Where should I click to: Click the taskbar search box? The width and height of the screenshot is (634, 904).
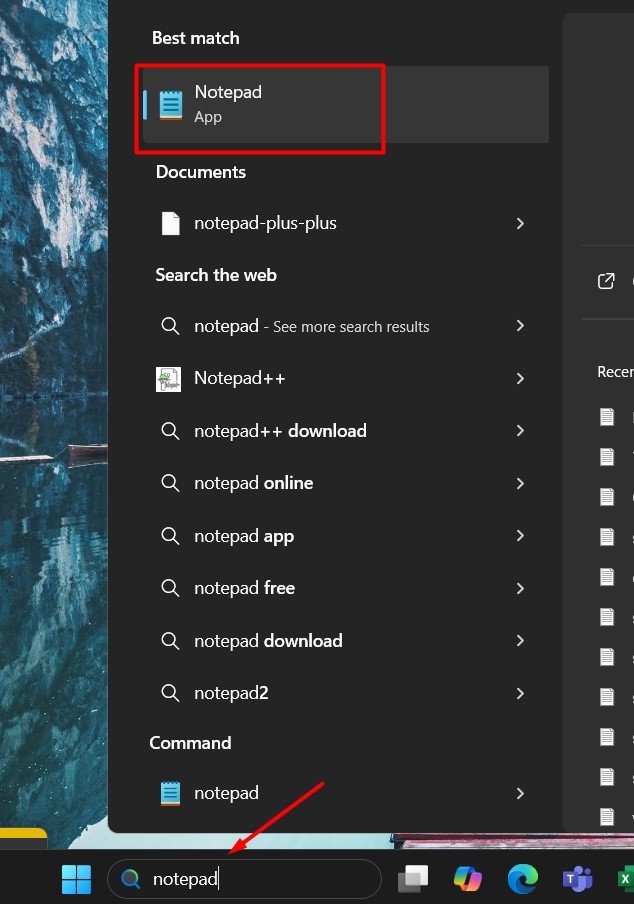244,879
